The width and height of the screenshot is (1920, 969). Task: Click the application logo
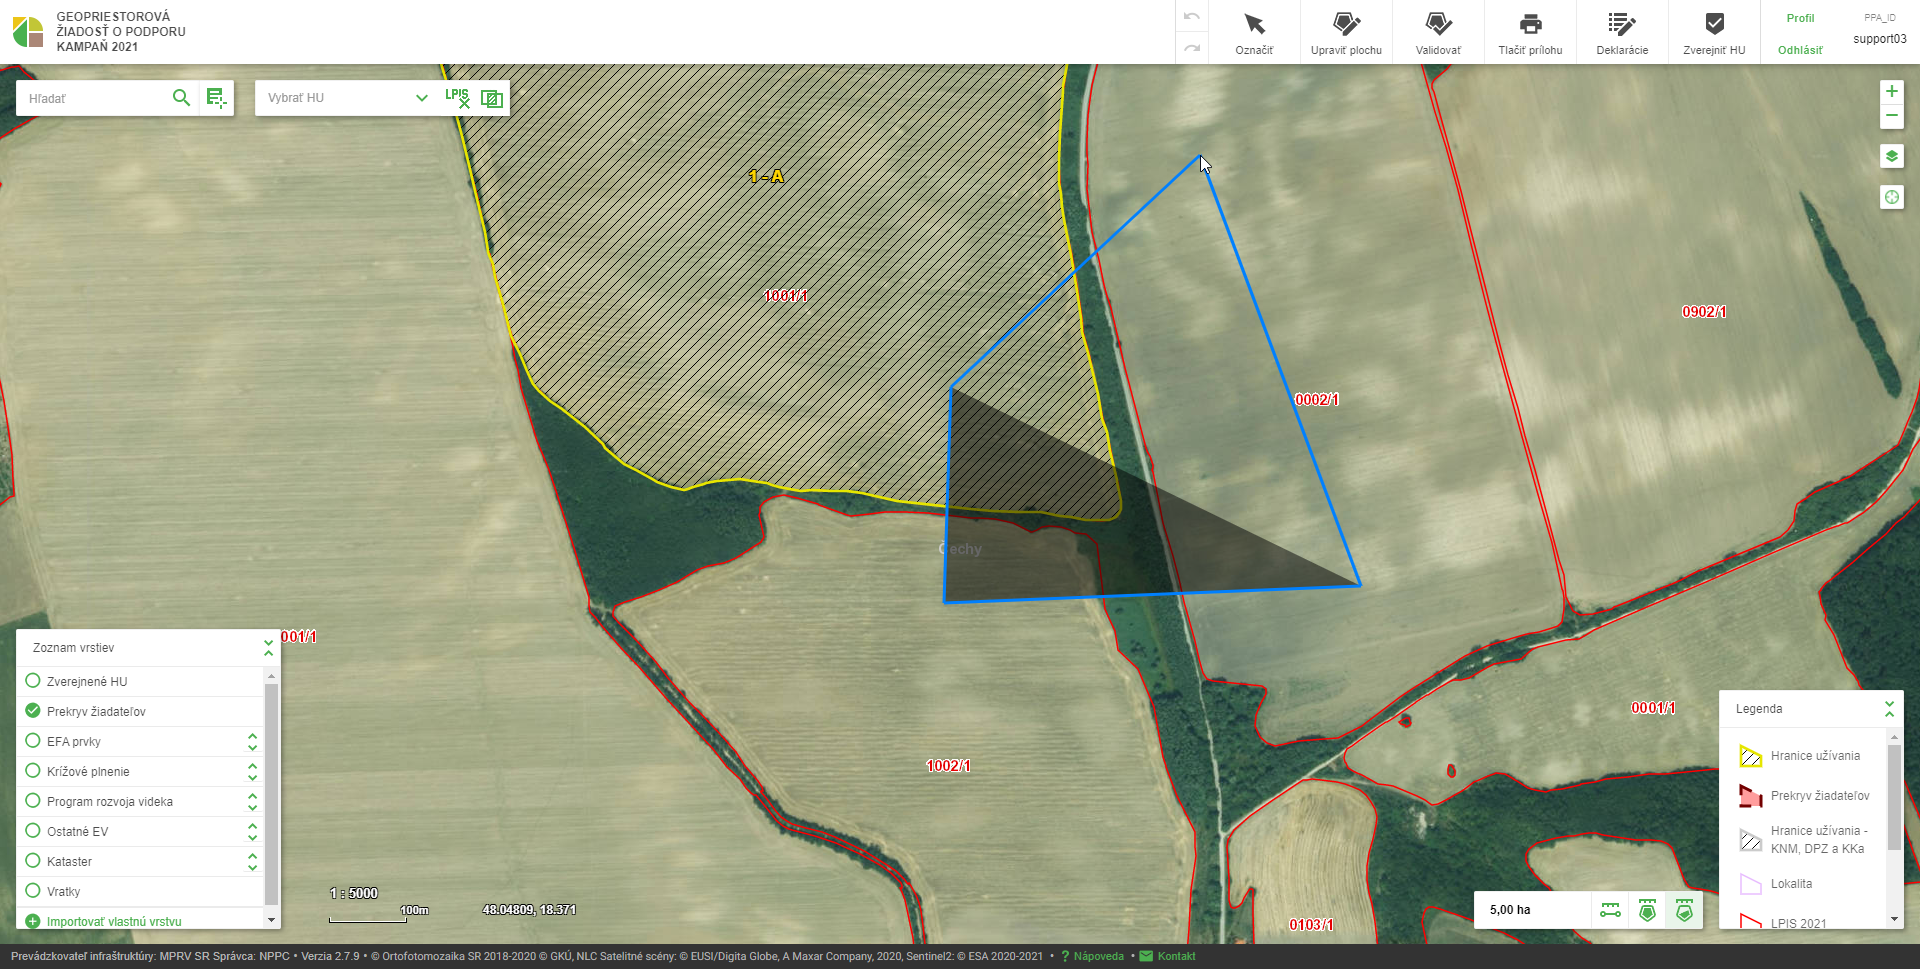click(28, 32)
